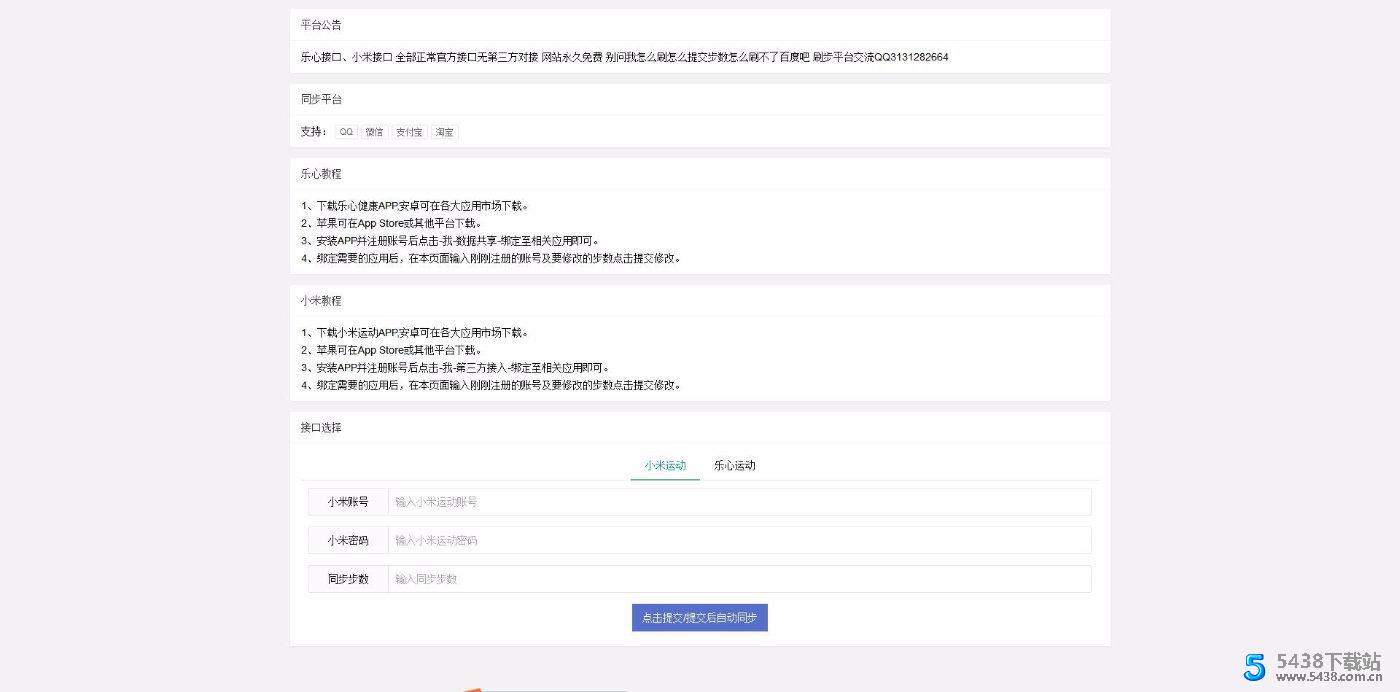
Task: Click the 平台公告 panel header
Action: click(321, 24)
